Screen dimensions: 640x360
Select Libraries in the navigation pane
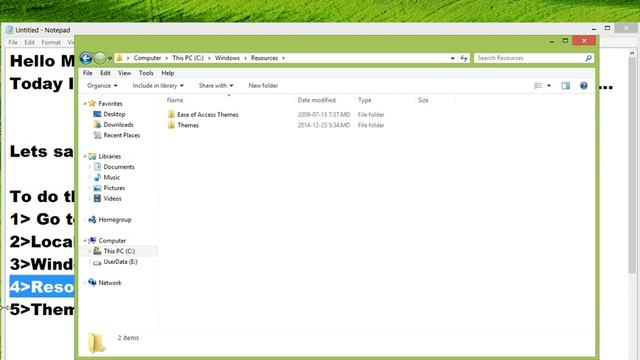110,156
